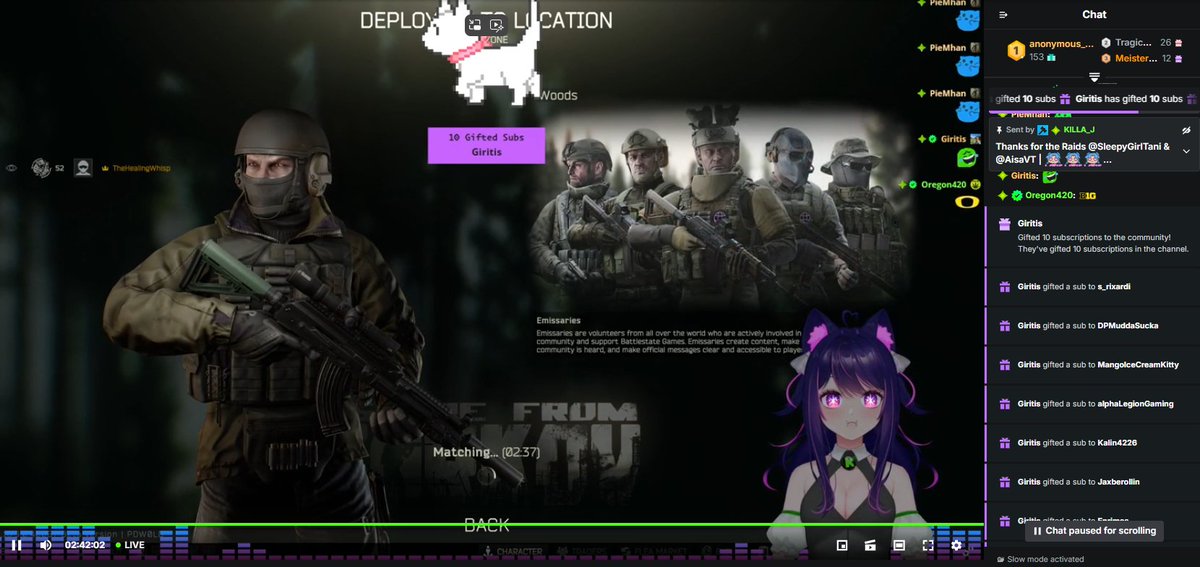Click the gift icon before Giritis marquee
Image resolution: width=1200 pixels, height=567 pixels.
[x=1066, y=99]
